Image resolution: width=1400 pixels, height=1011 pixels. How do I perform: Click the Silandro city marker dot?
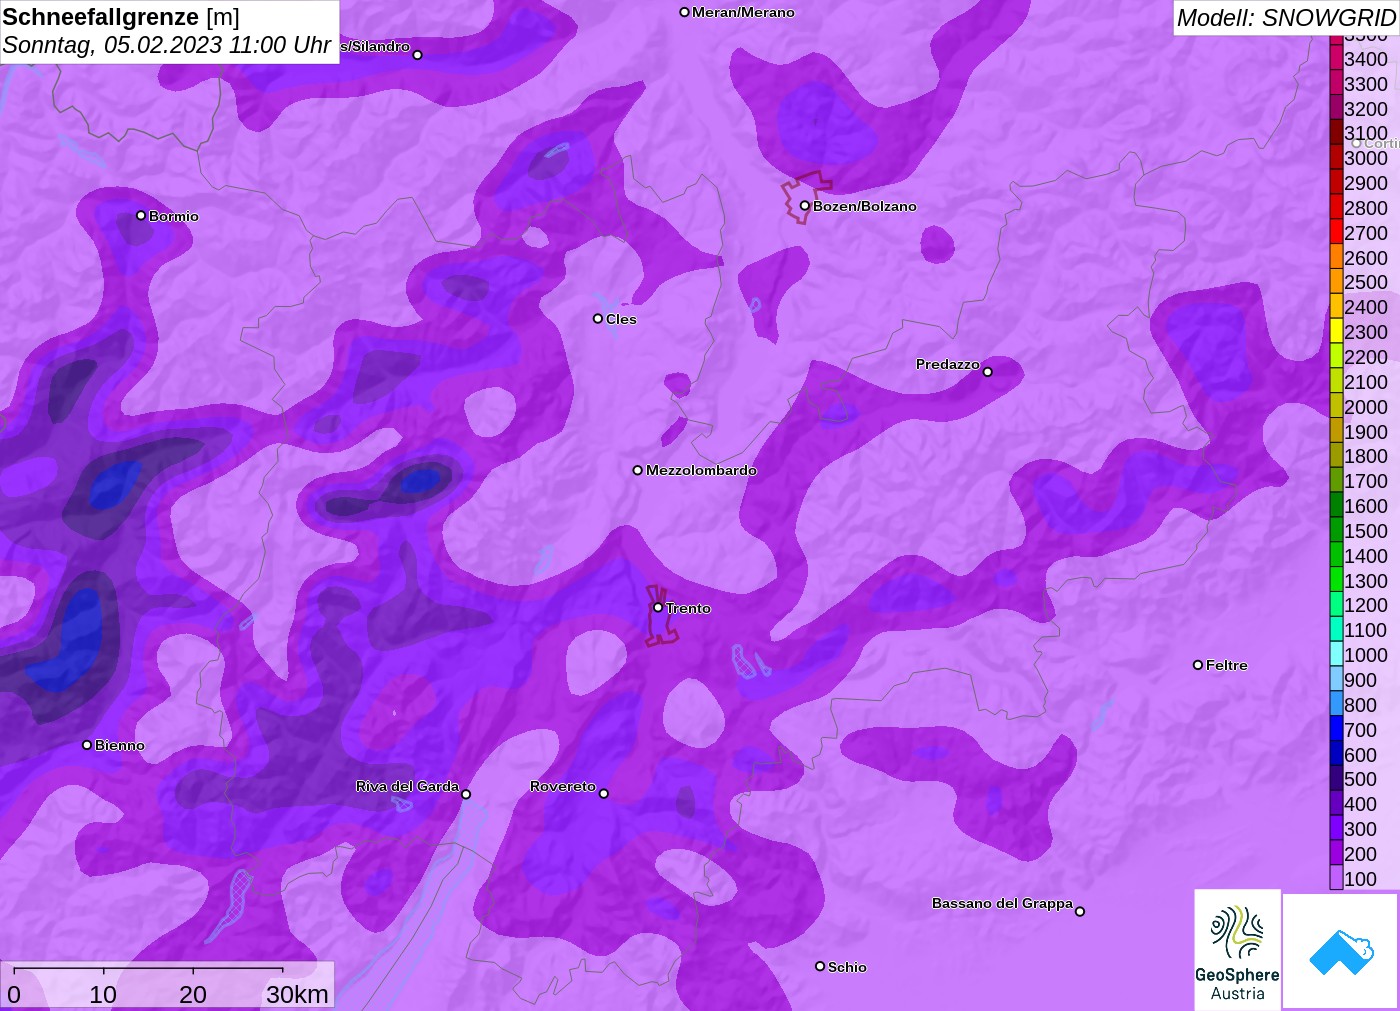pyautogui.click(x=418, y=55)
